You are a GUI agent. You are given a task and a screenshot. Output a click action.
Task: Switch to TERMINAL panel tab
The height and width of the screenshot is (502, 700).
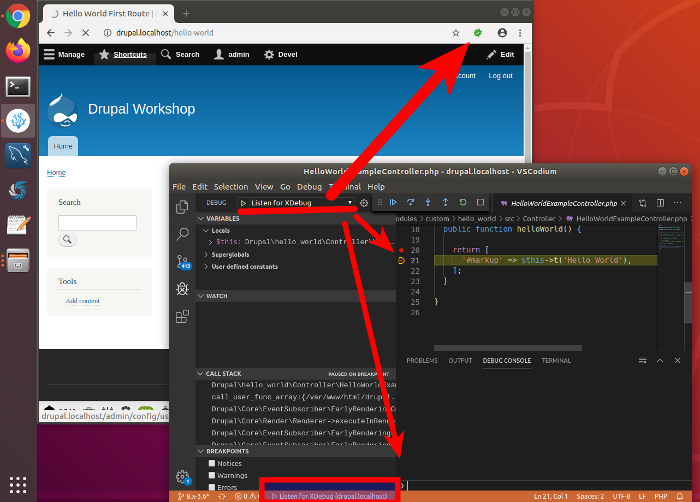point(556,360)
